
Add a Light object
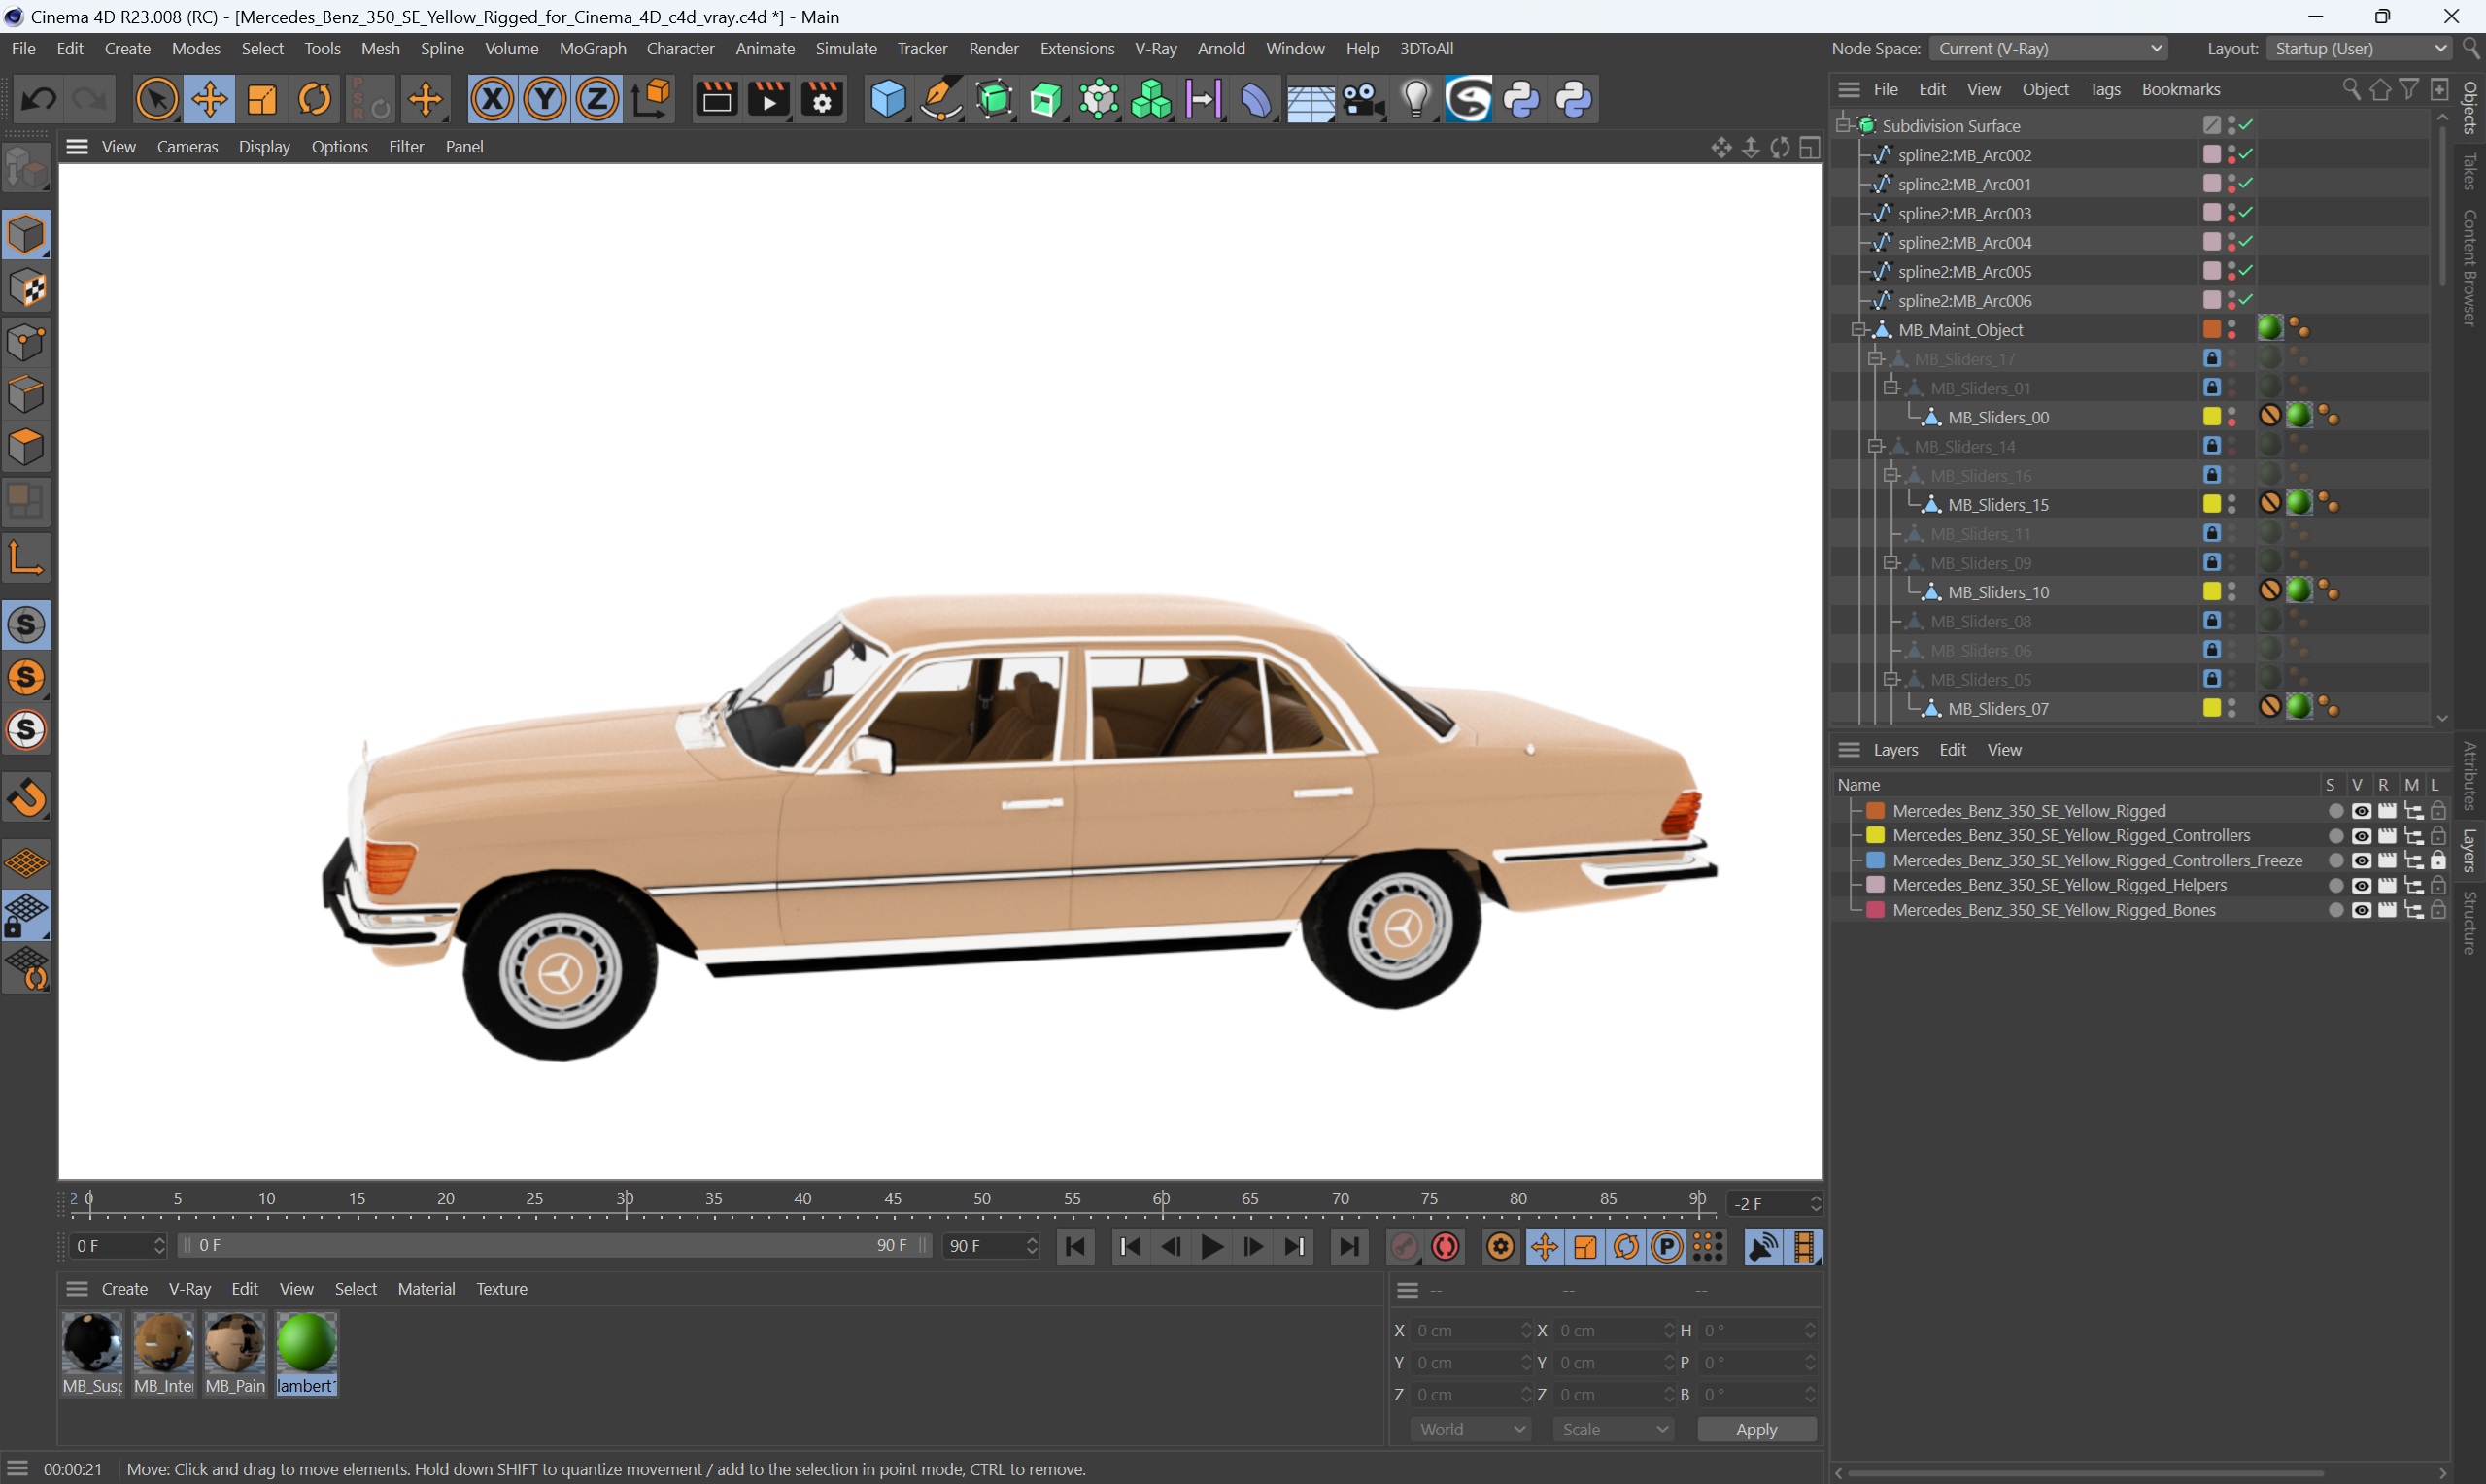1416,99
